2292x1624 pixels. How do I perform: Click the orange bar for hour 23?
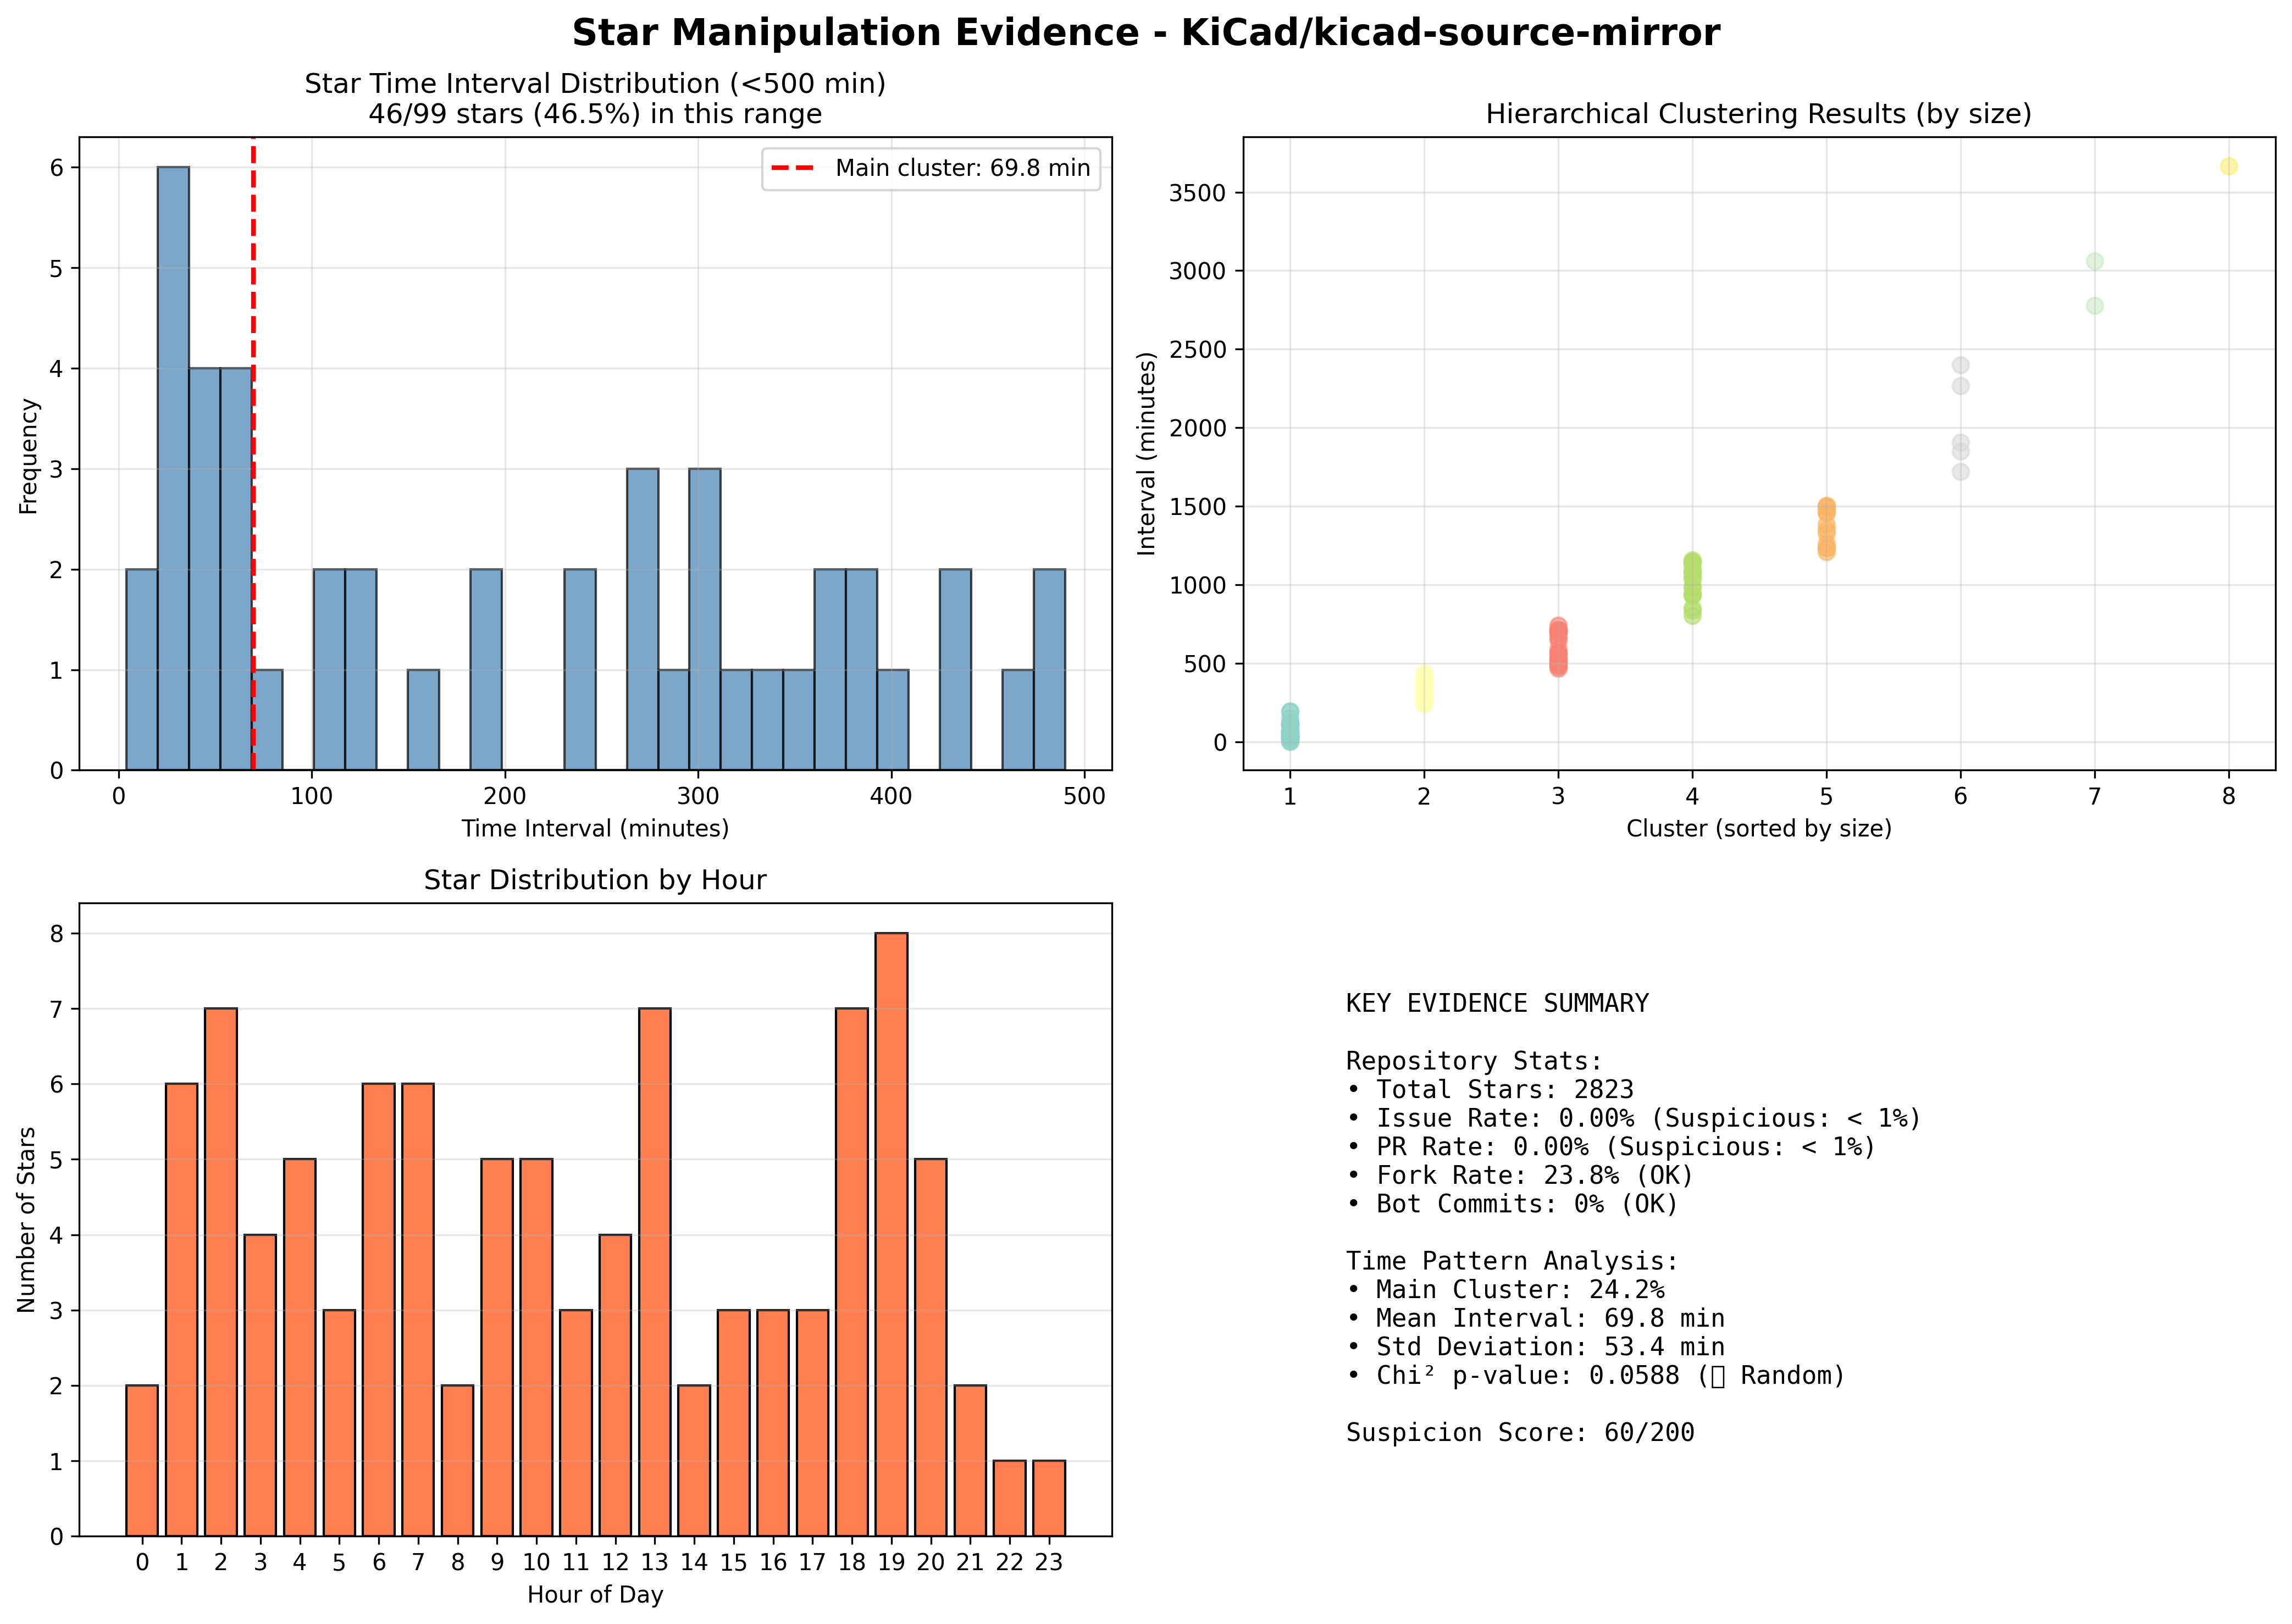pos(1049,1498)
